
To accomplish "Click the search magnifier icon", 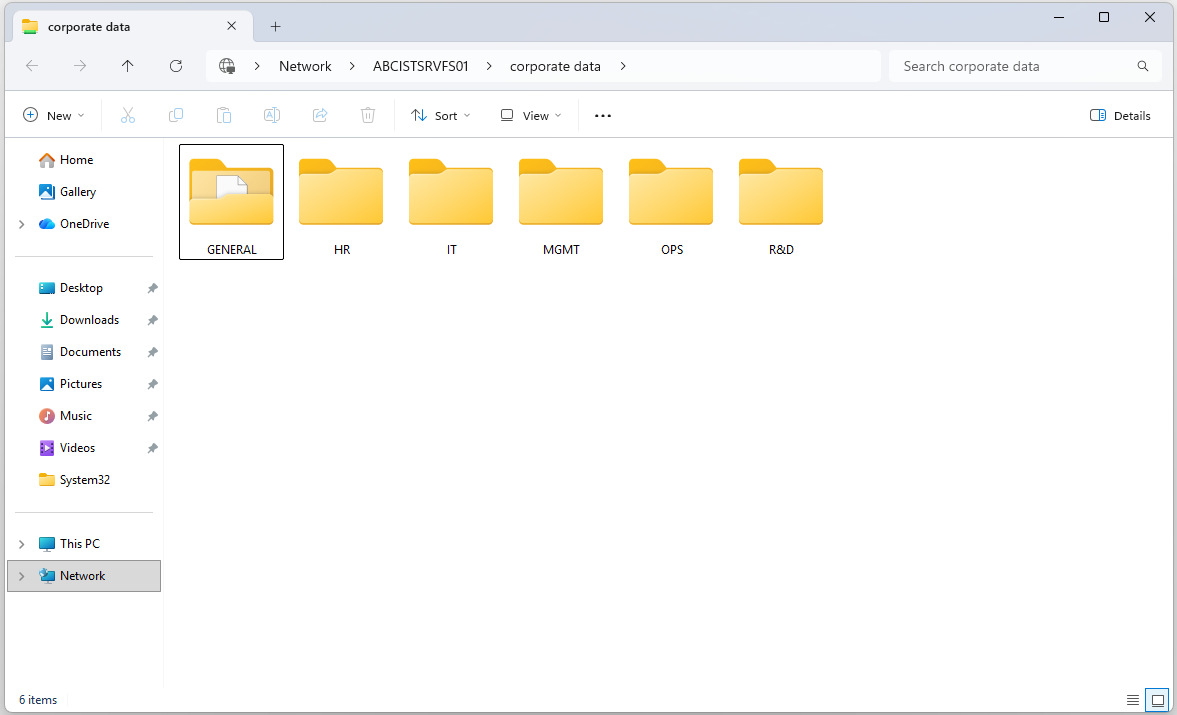I will tap(1142, 66).
